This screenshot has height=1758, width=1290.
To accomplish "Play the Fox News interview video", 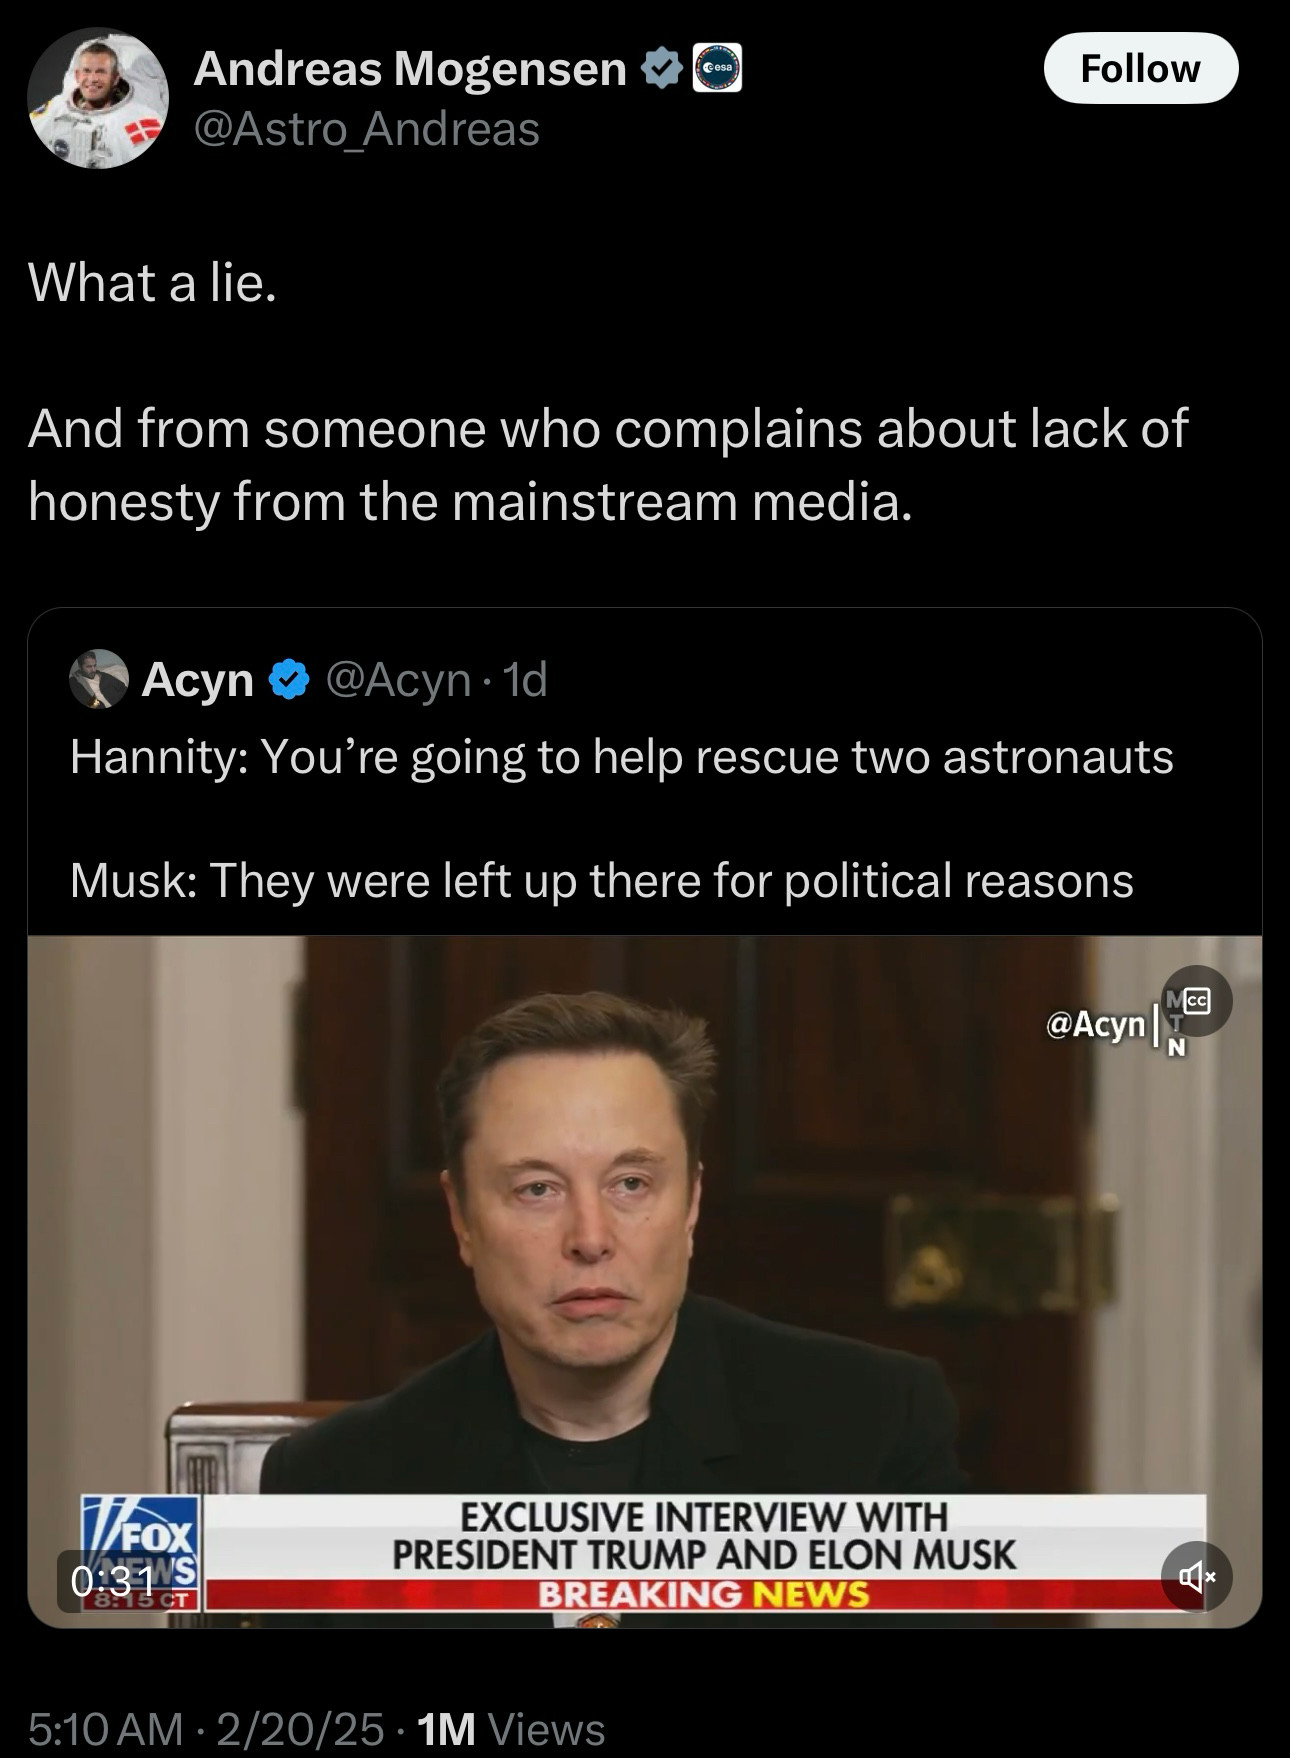I will pos(644,1281).
